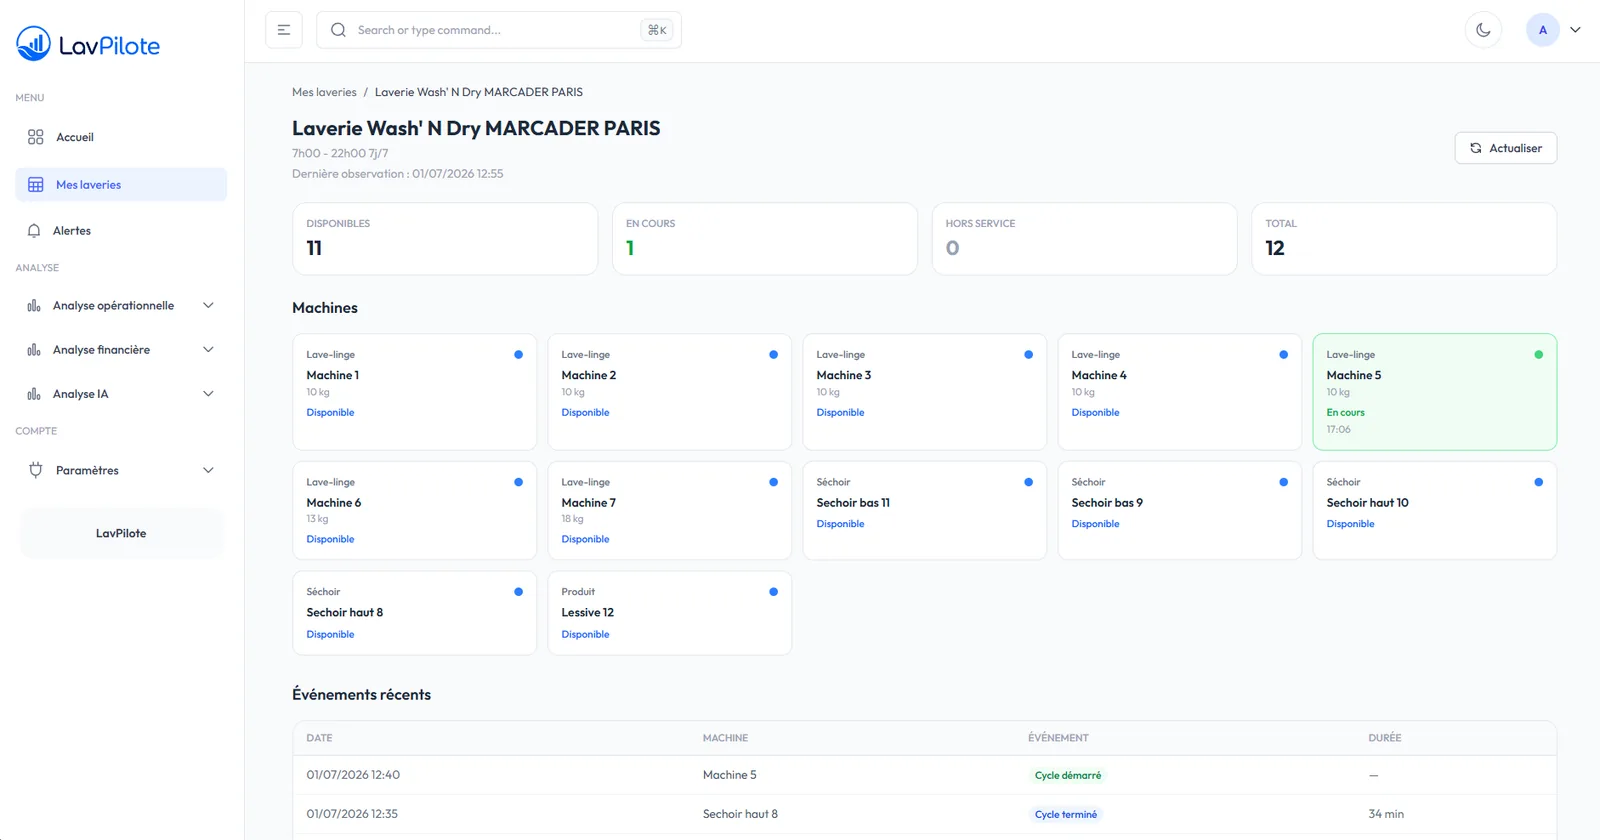The height and width of the screenshot is (840, 1600).
Task: Click Sechoir haut 10 status dot
Action: pos(1538,482)
